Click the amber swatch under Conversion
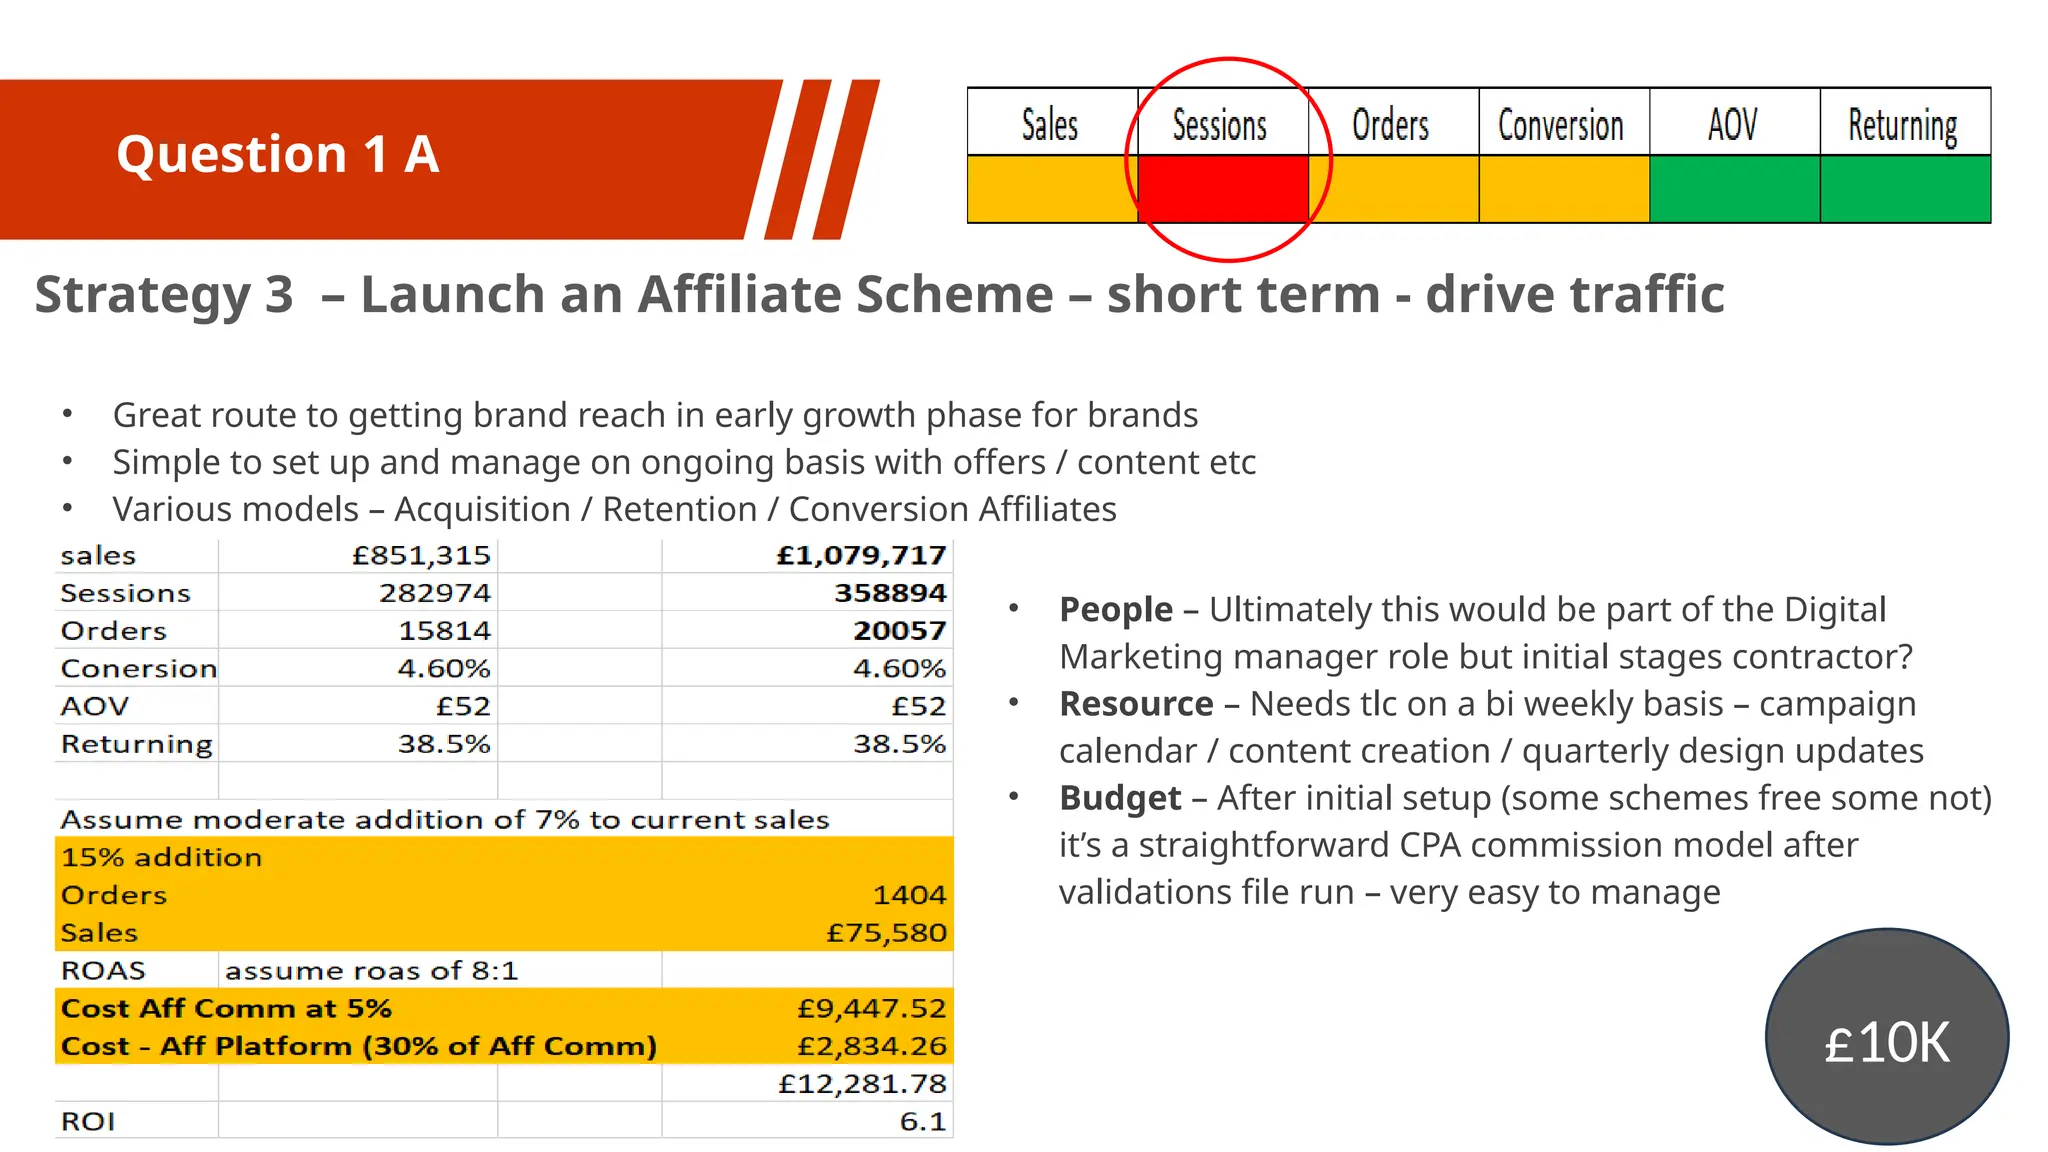 1564,189
